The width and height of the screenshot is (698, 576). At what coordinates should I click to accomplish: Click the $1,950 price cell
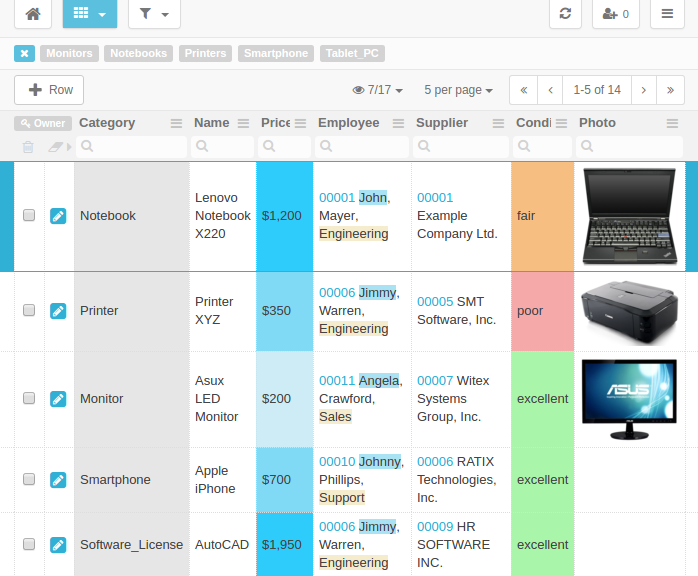284,544
